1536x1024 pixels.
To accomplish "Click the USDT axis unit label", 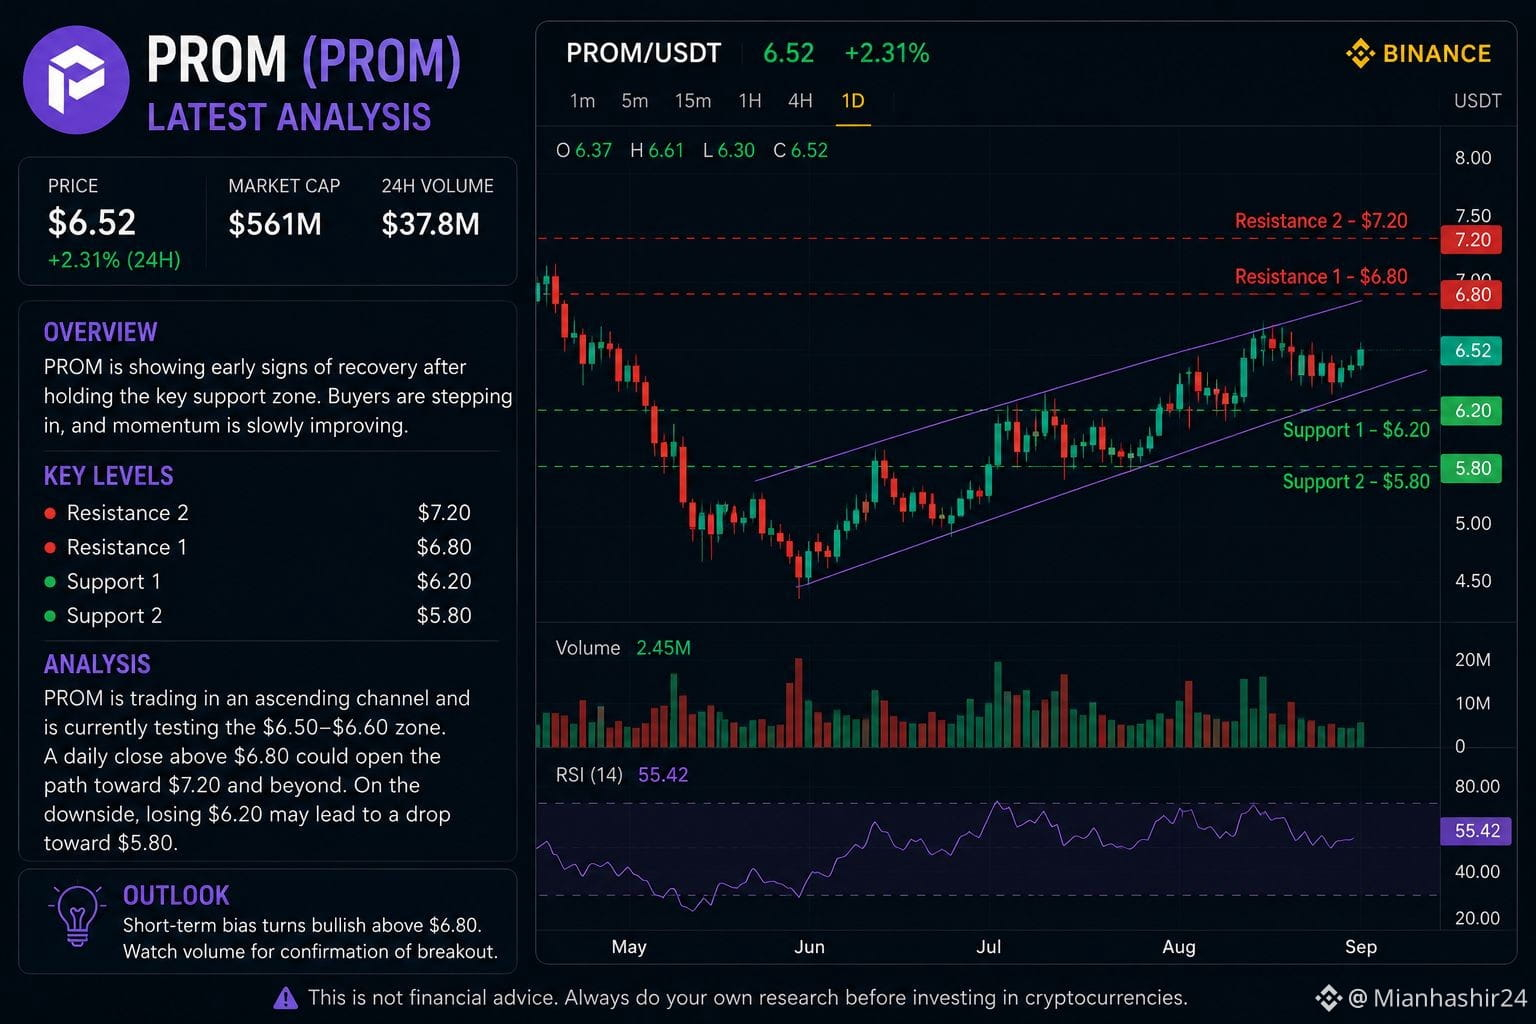I will [x=1477, y=101].
